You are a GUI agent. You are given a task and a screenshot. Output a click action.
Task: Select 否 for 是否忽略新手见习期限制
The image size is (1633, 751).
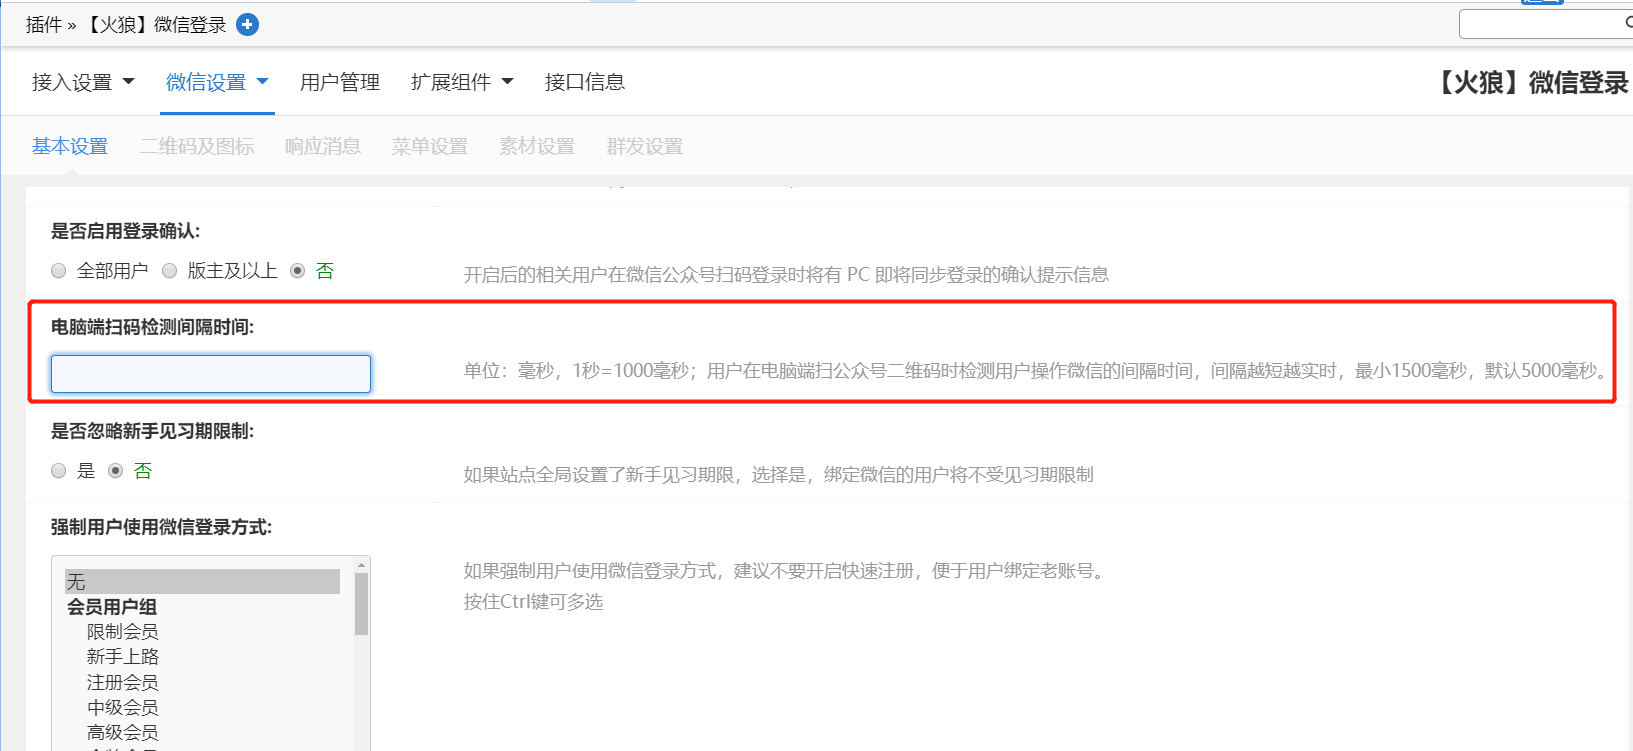pyautogui.click(x=116, y=471)
